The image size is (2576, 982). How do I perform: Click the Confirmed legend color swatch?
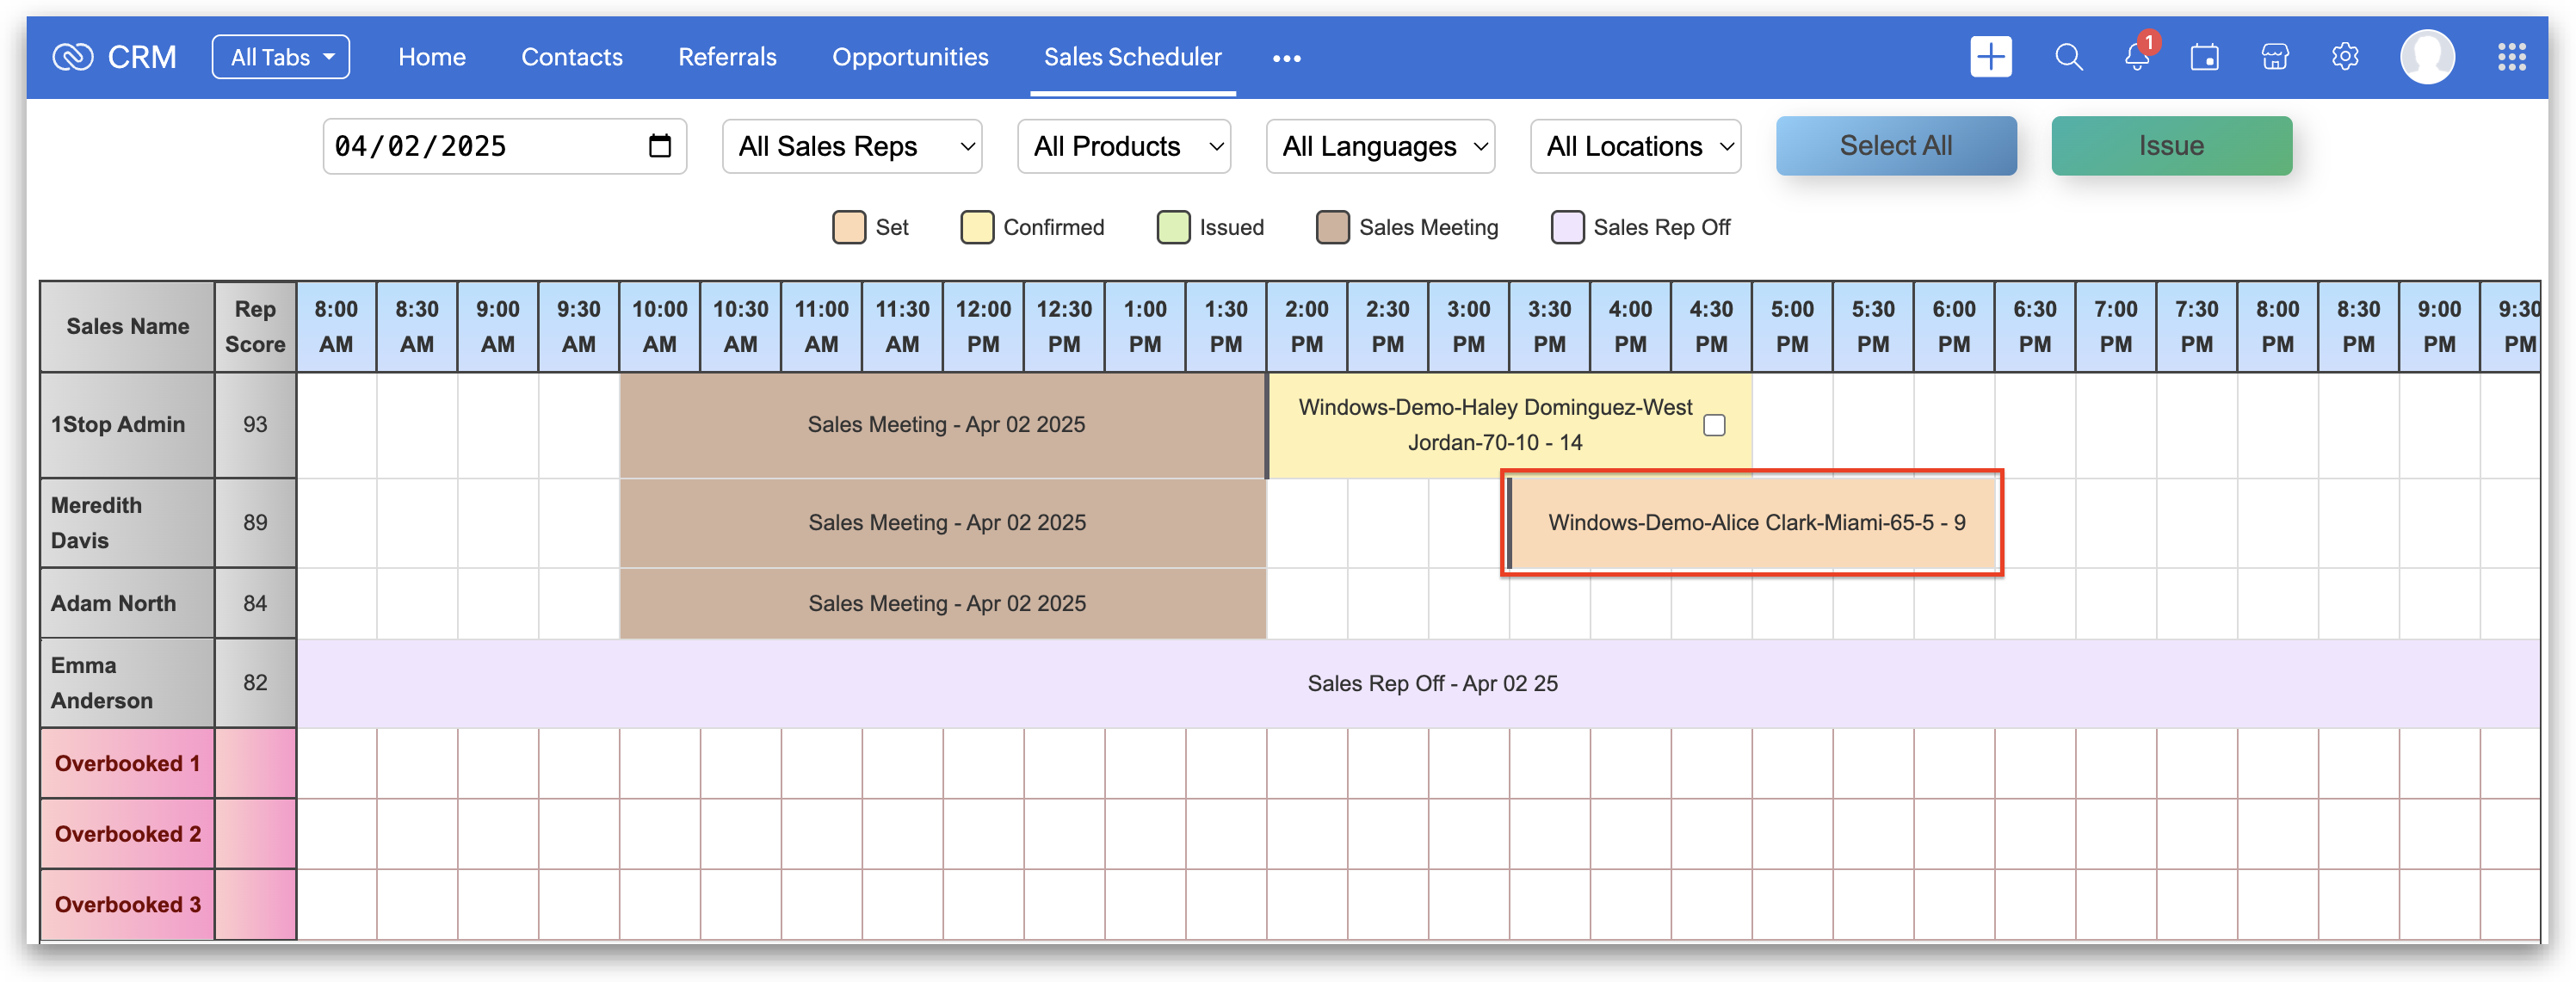977,227
